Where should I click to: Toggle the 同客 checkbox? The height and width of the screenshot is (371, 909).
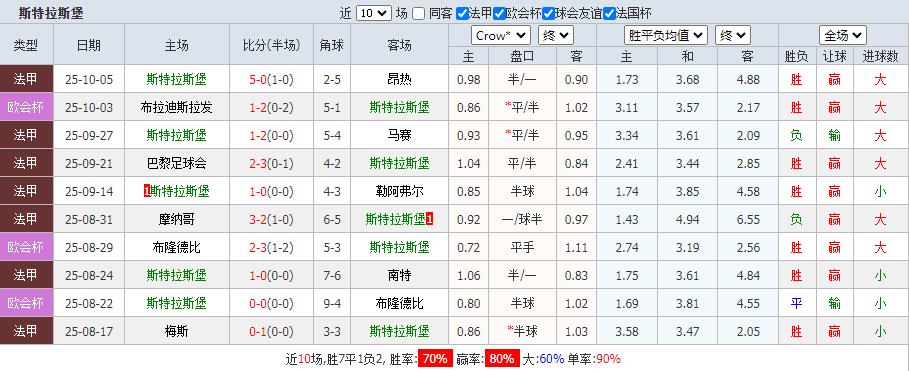coord(419,13)
